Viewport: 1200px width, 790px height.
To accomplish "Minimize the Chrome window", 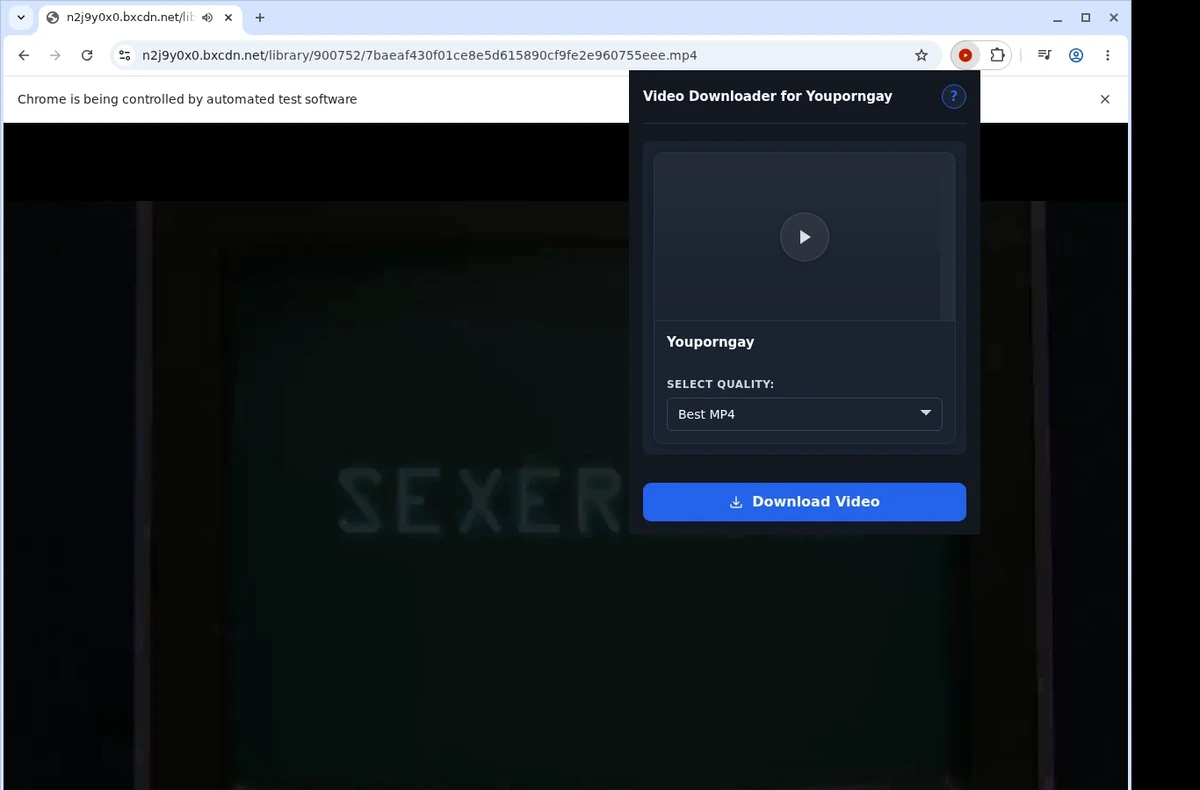I will (x=1057, y=18).
